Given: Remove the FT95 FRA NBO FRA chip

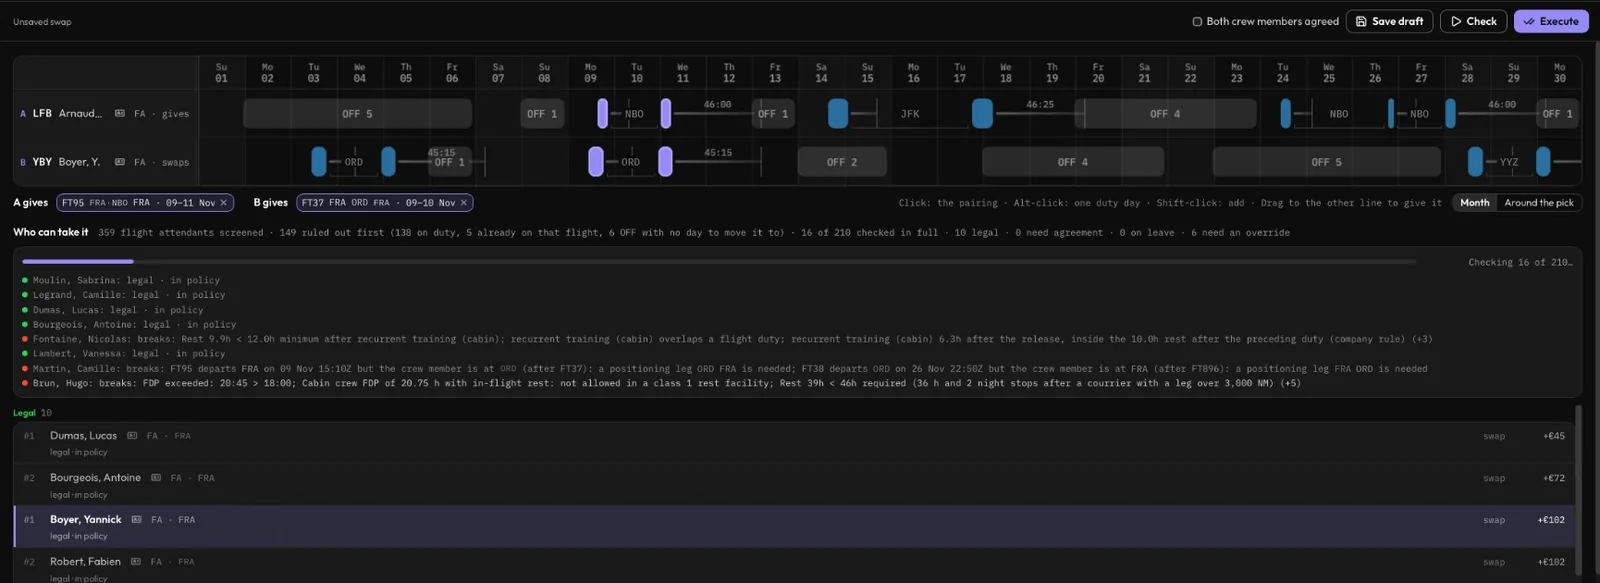Looking at the screenshot, I should coord(224,203).
